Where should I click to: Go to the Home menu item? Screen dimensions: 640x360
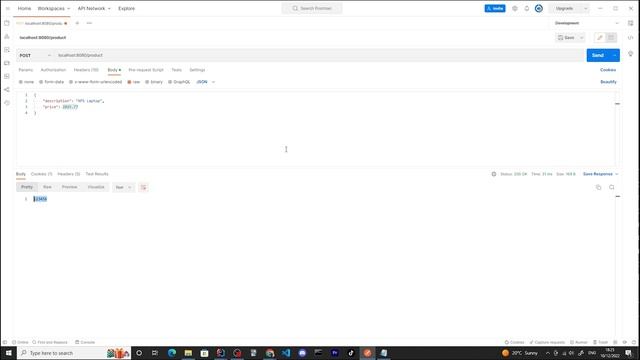pos(24,9)
